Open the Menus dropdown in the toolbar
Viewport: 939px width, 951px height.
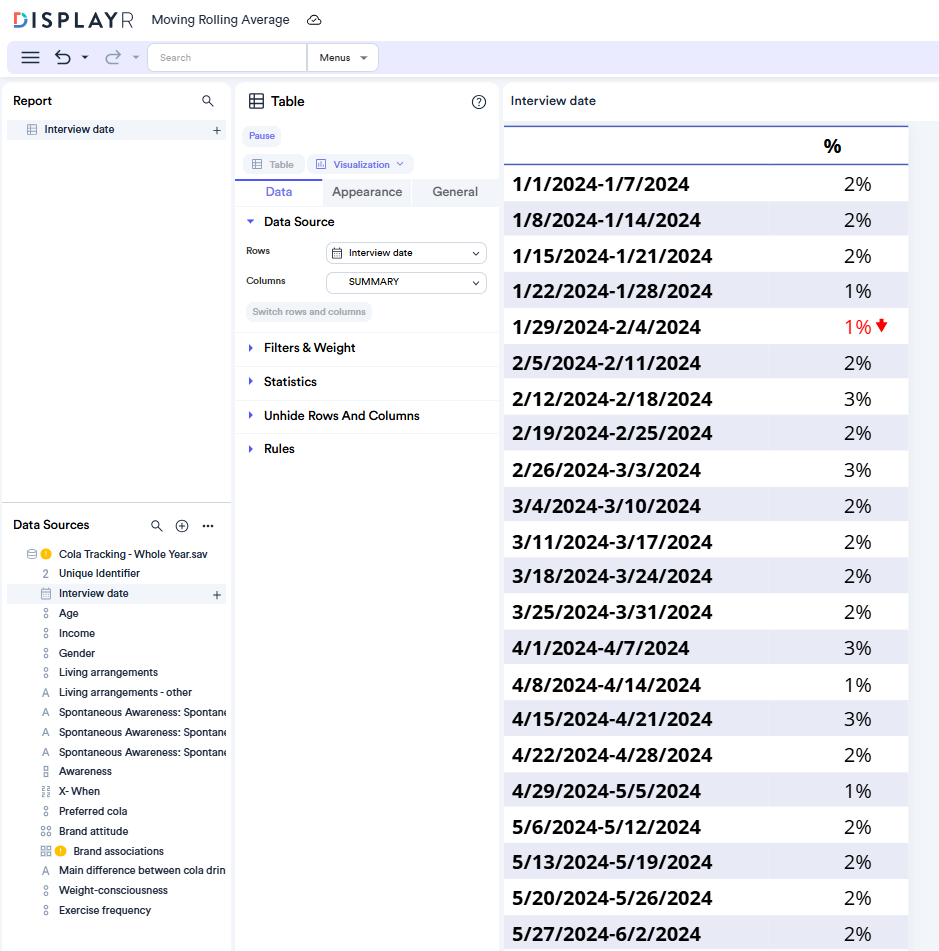tap(342, 57)
